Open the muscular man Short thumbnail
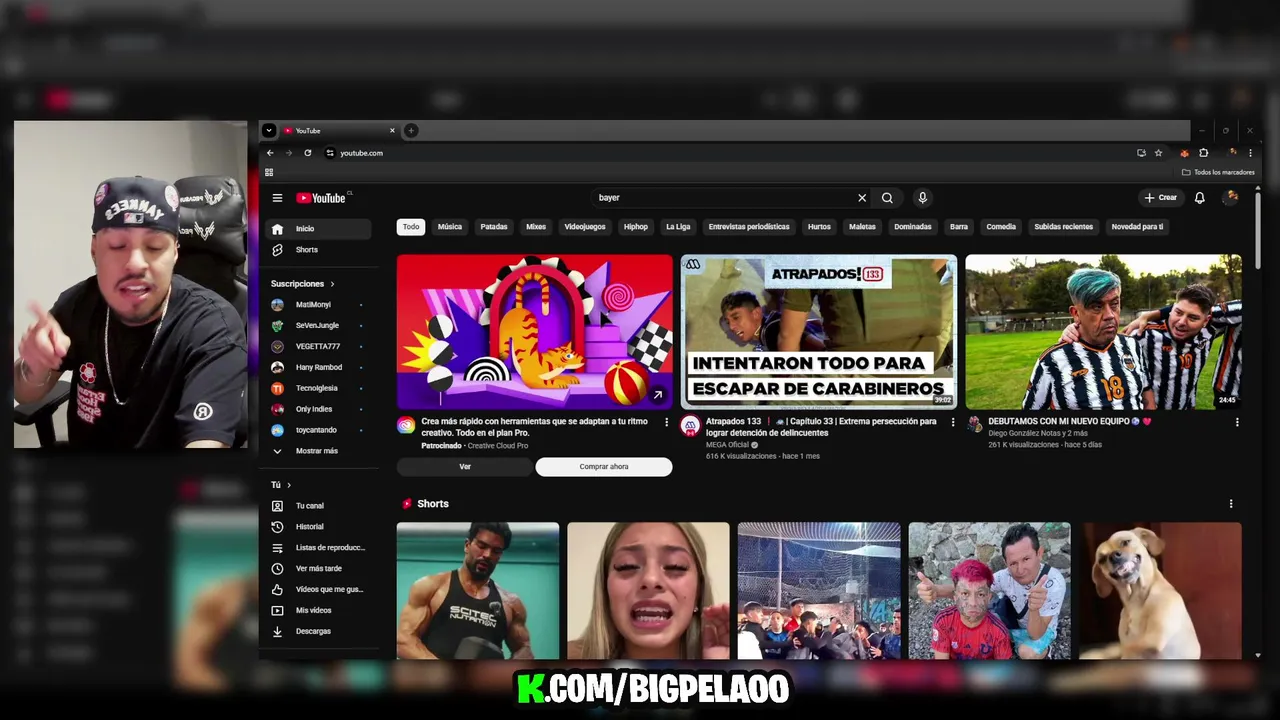Viewport: 1280px width, 720px height. pyautogui.click(x=478, y=591)
